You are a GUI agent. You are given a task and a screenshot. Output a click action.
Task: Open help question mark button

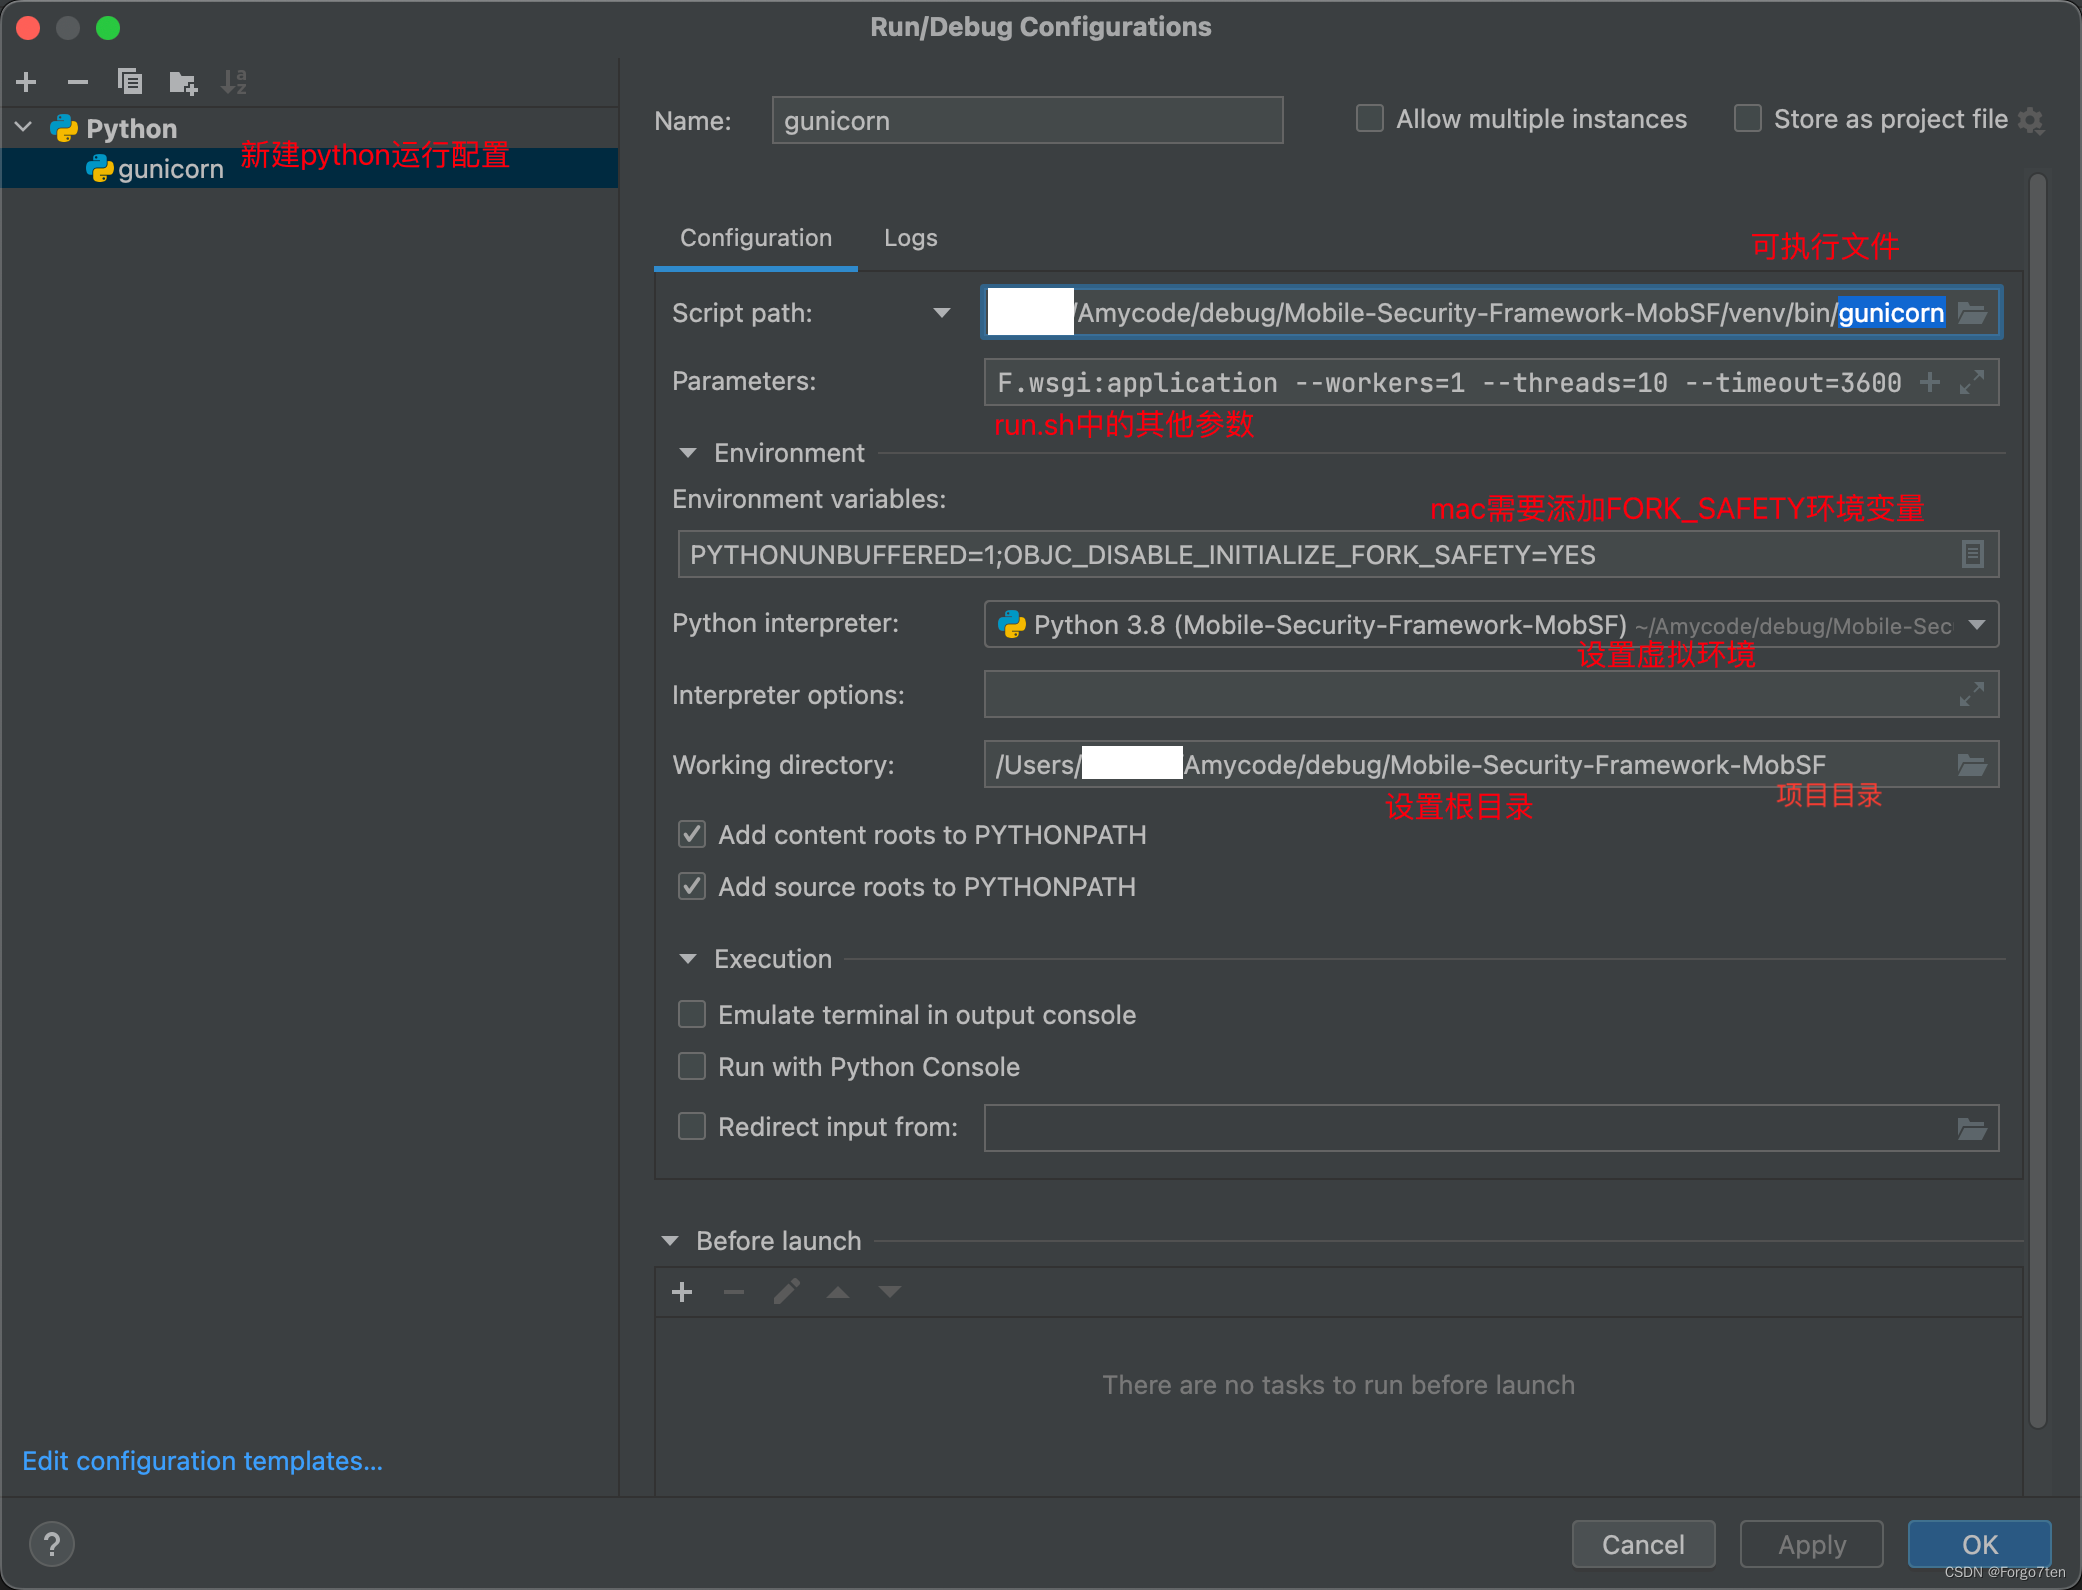52,1544
